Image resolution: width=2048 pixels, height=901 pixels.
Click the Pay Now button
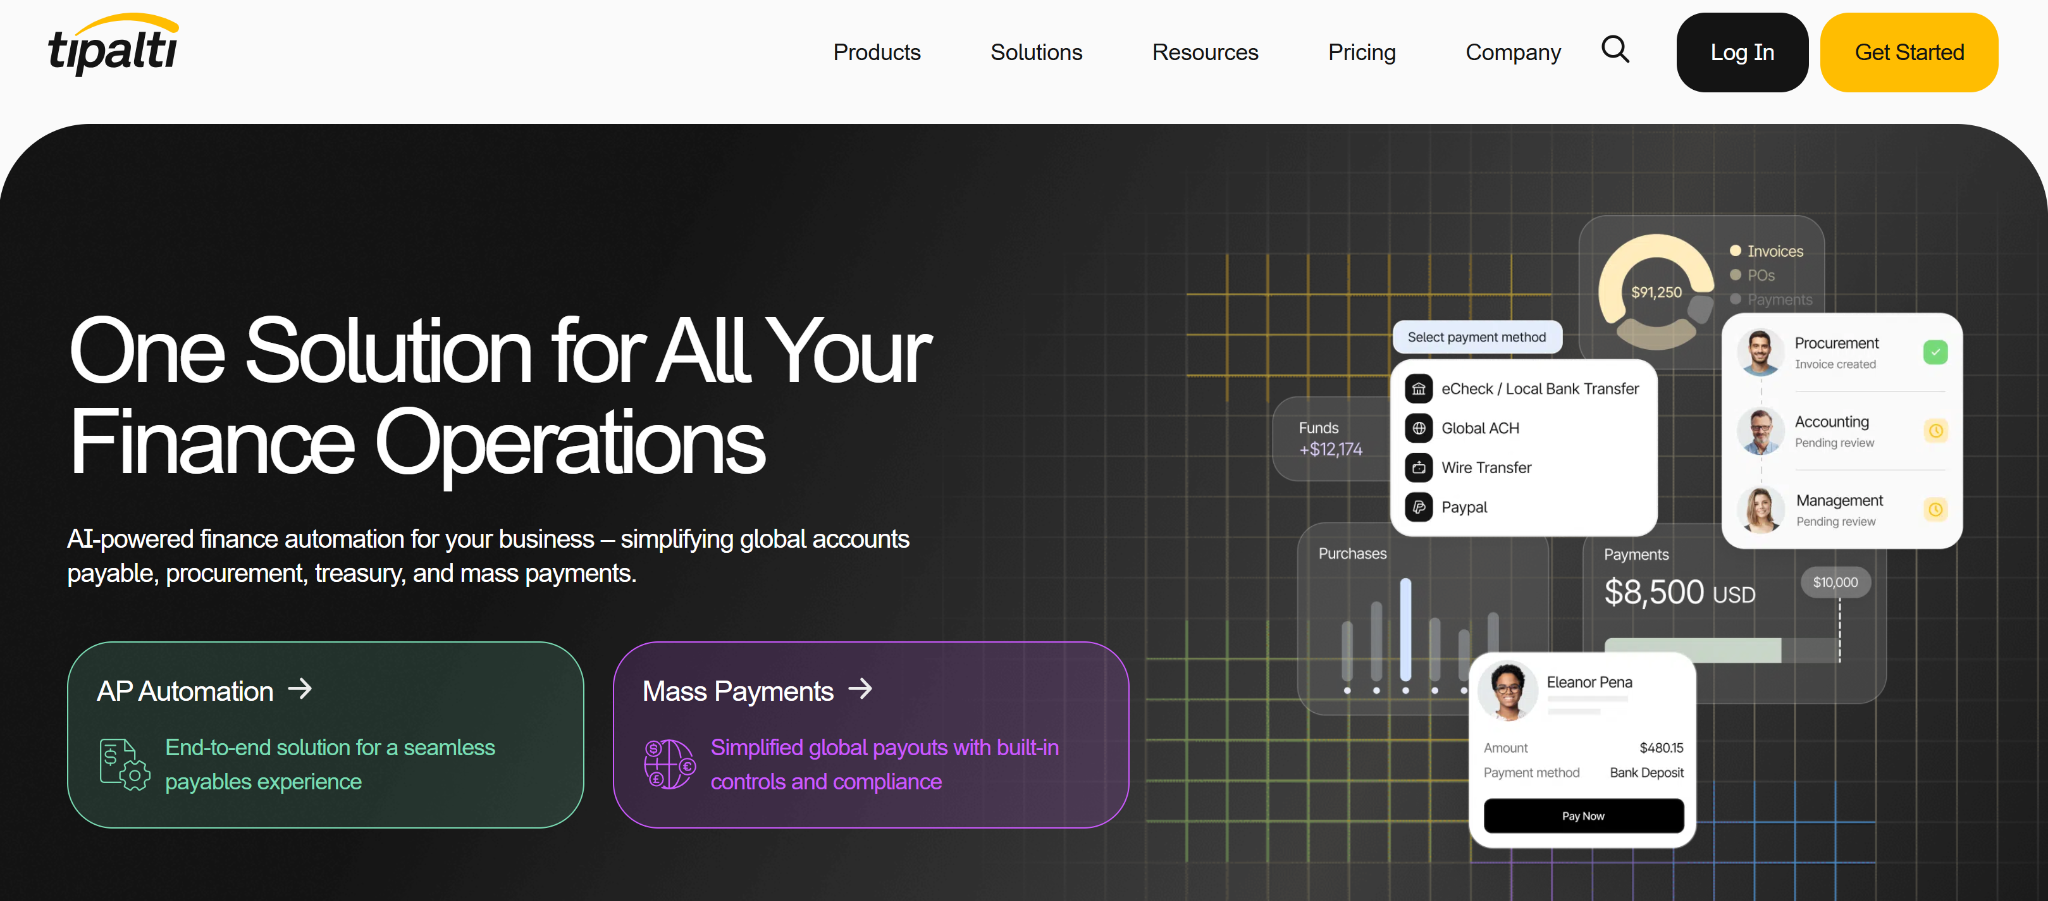click(1583, 816)
